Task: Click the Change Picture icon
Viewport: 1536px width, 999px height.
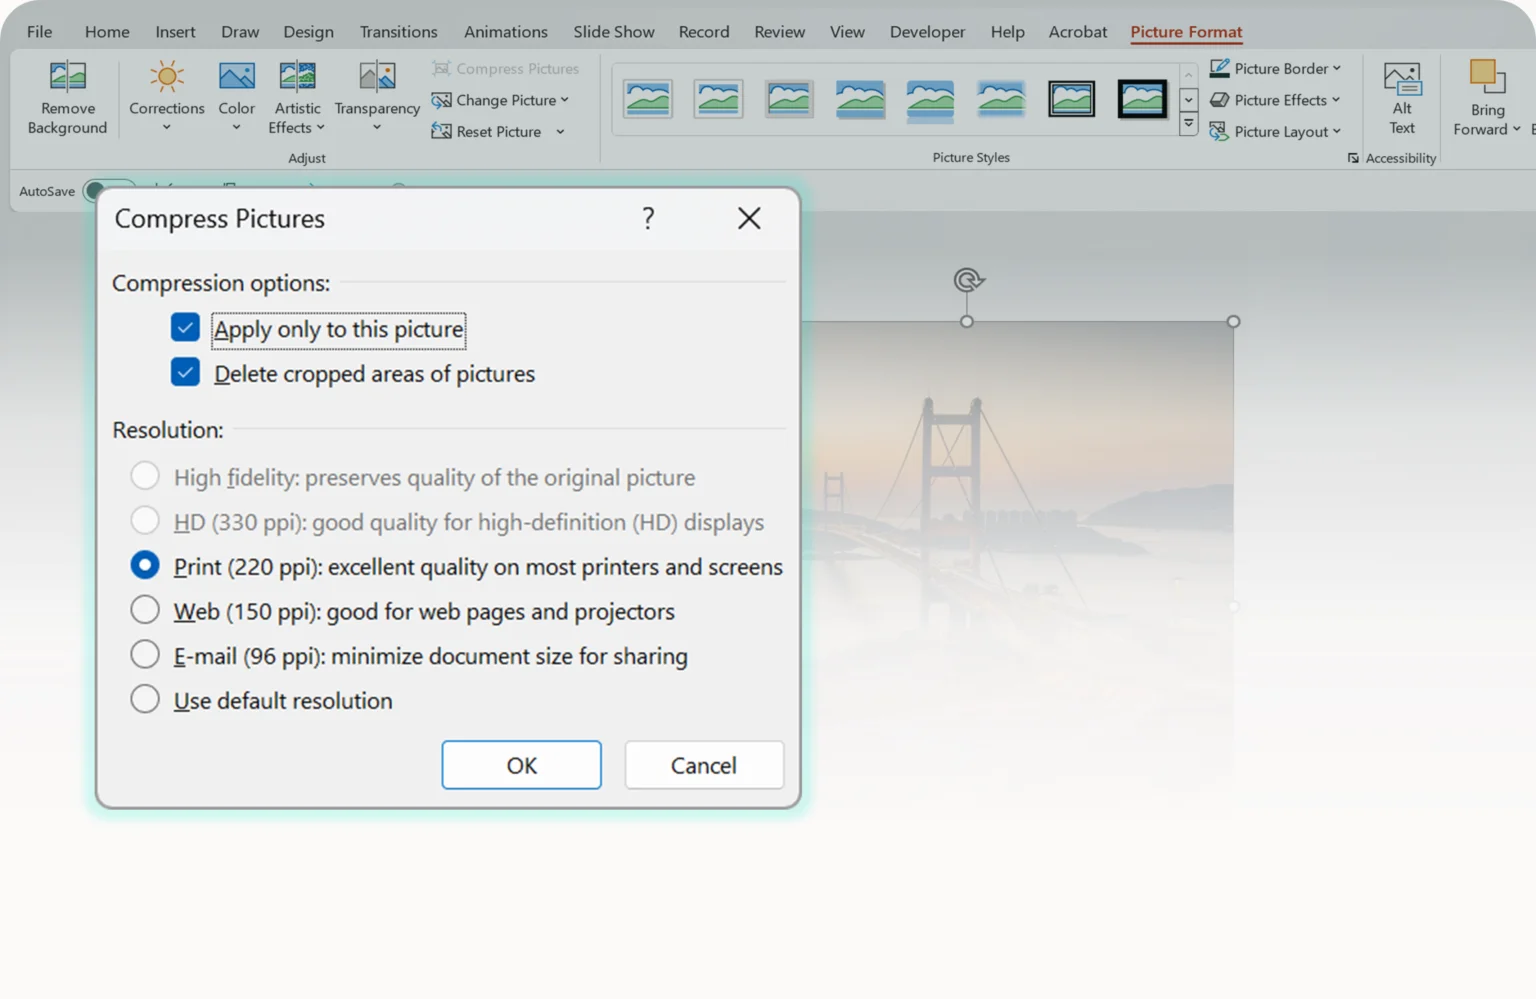Action: pos(441,100)
